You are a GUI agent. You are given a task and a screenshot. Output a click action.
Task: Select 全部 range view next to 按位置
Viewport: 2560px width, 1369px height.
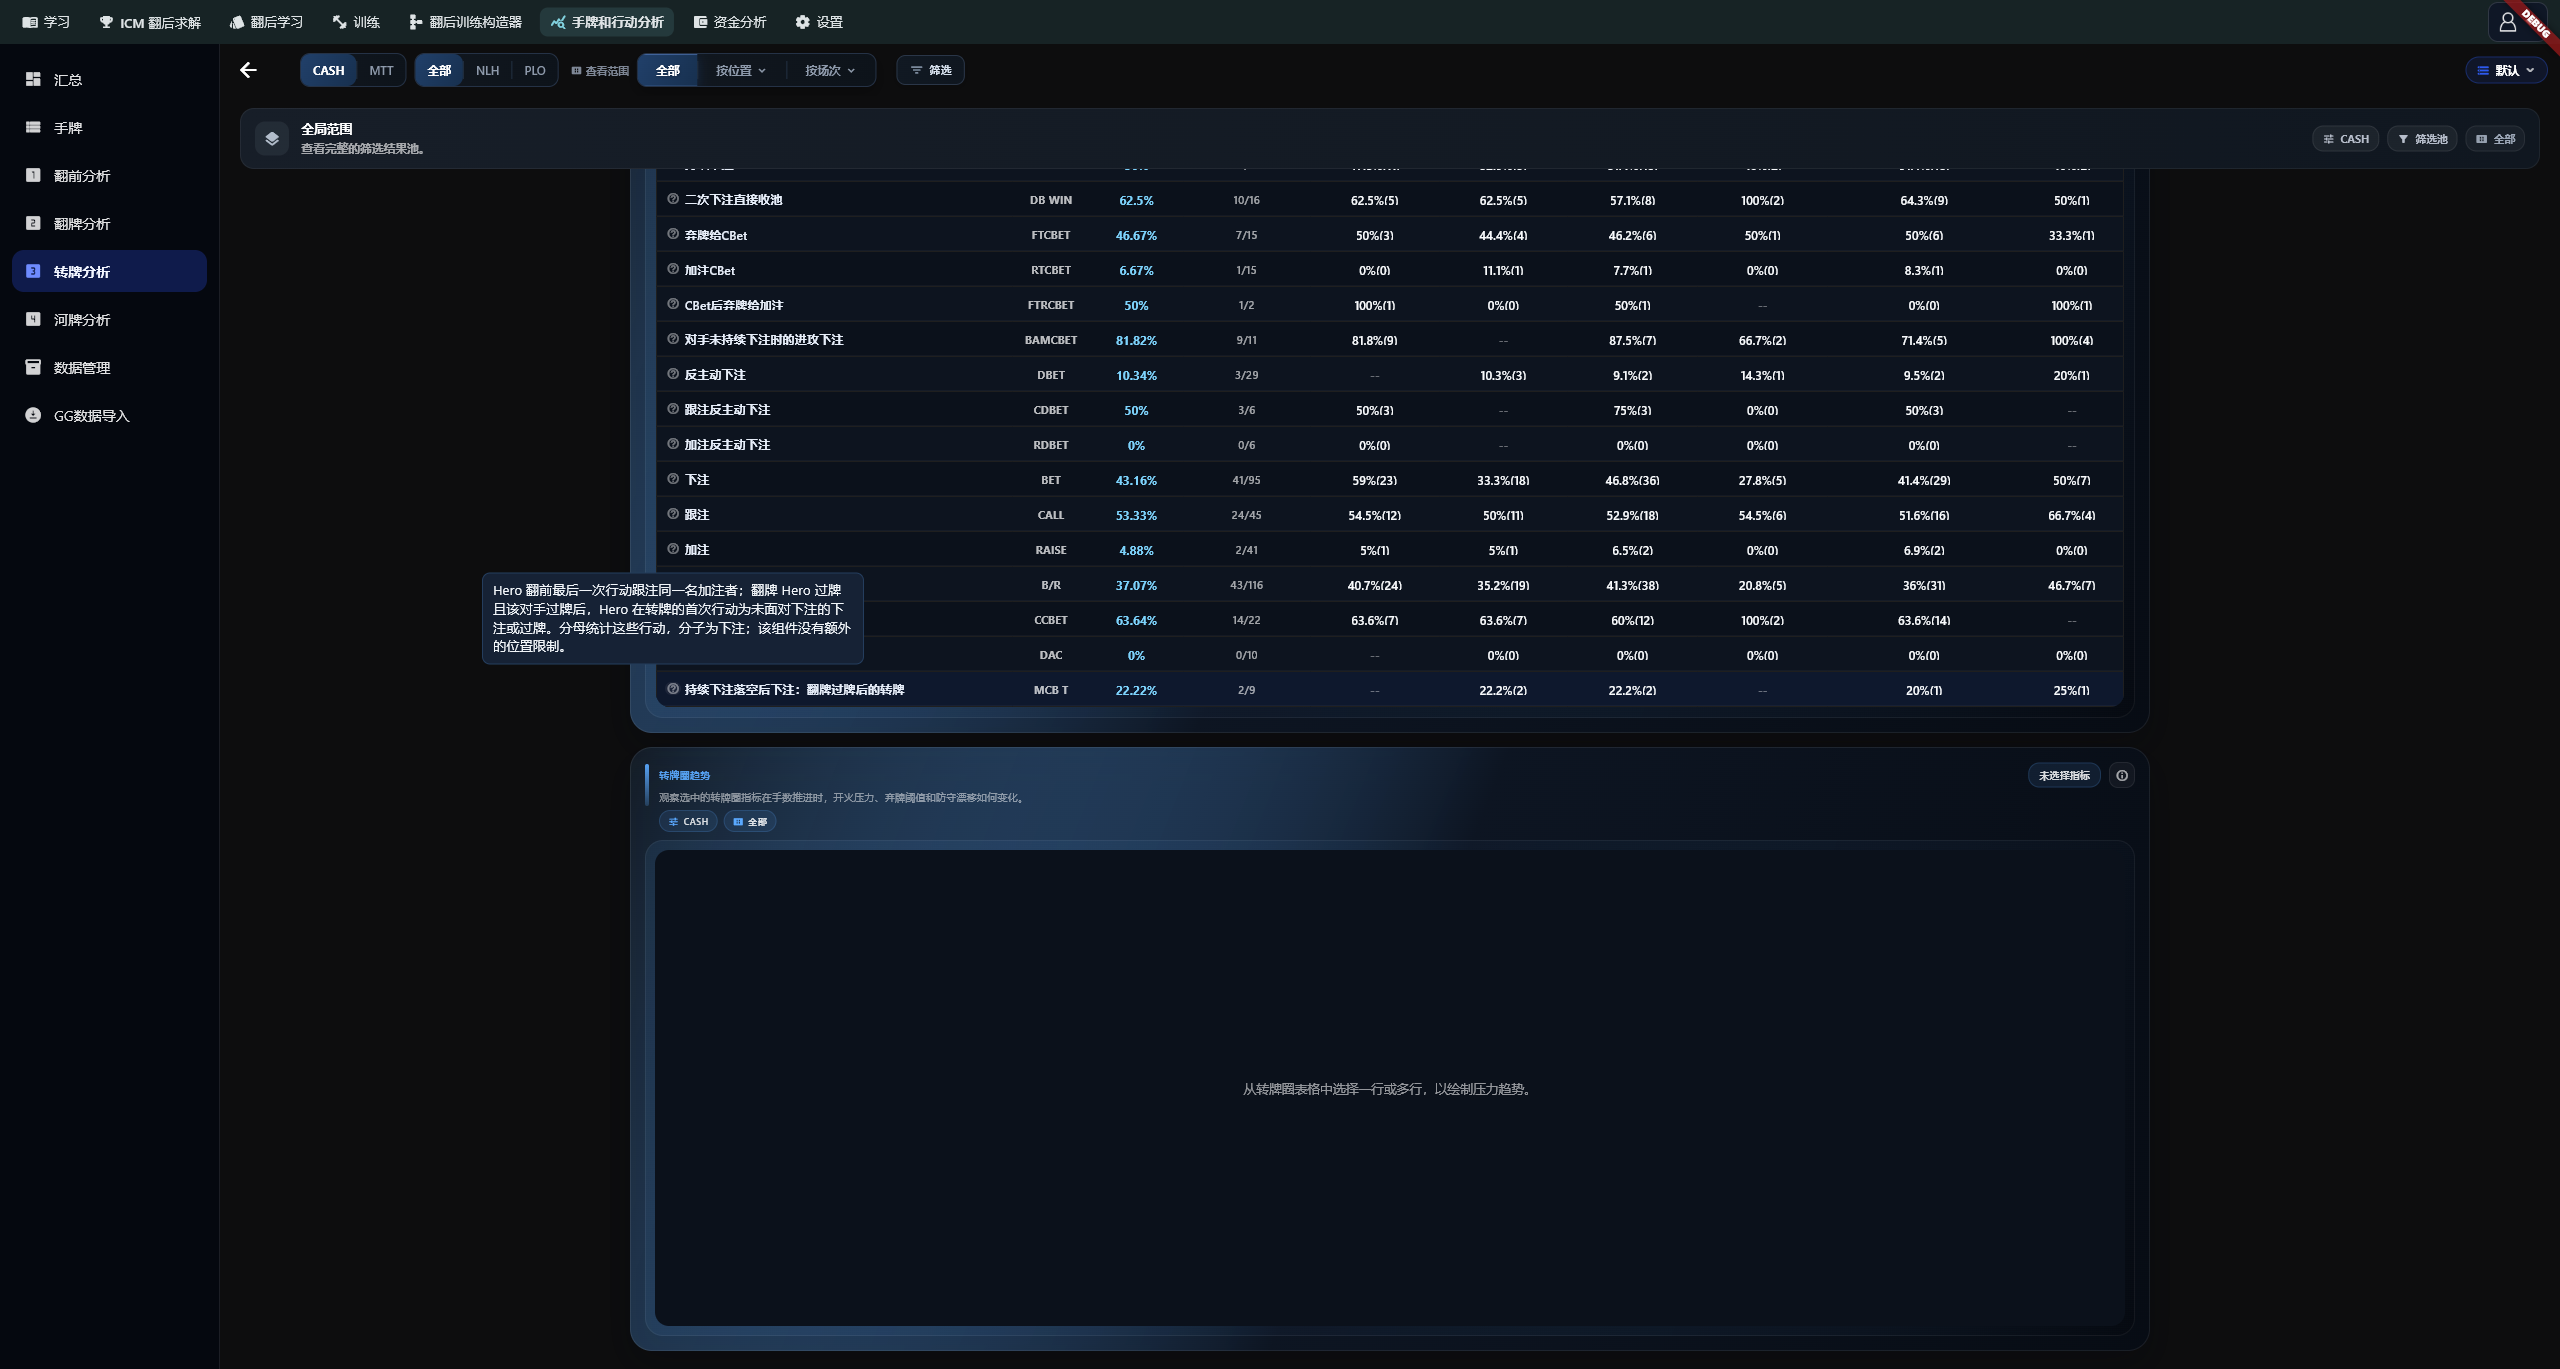click(667, 70)
